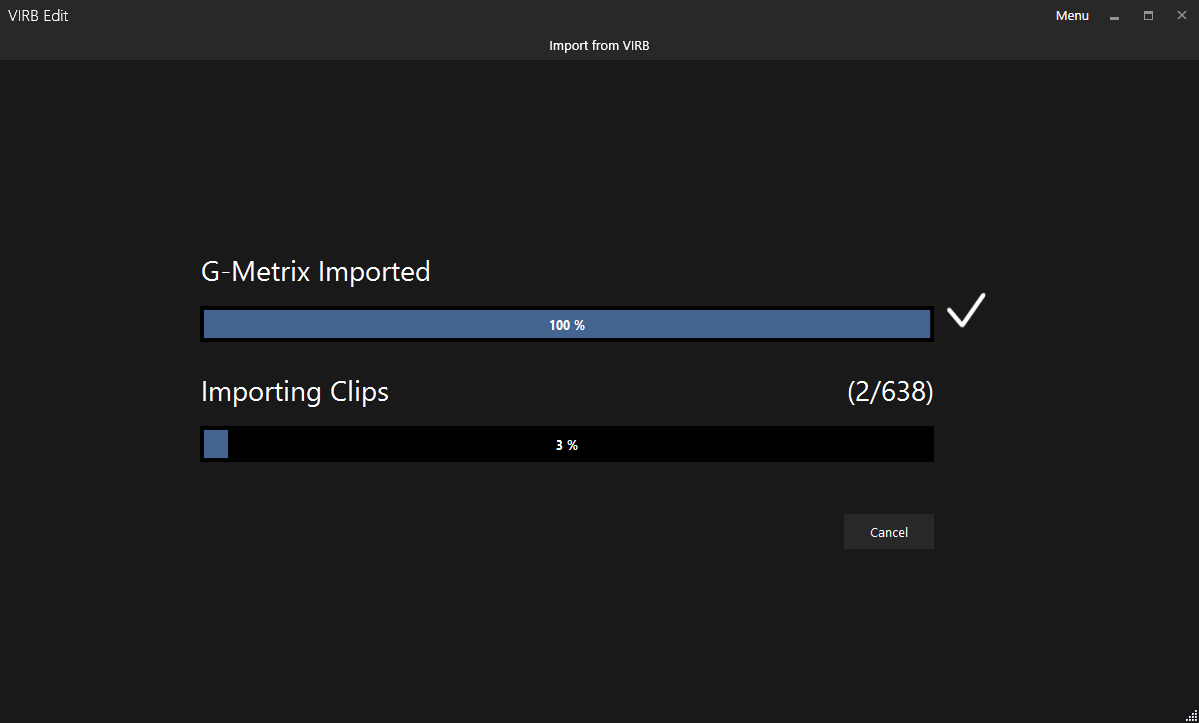Click the "VIRB Edit" application title

(38, 16)
